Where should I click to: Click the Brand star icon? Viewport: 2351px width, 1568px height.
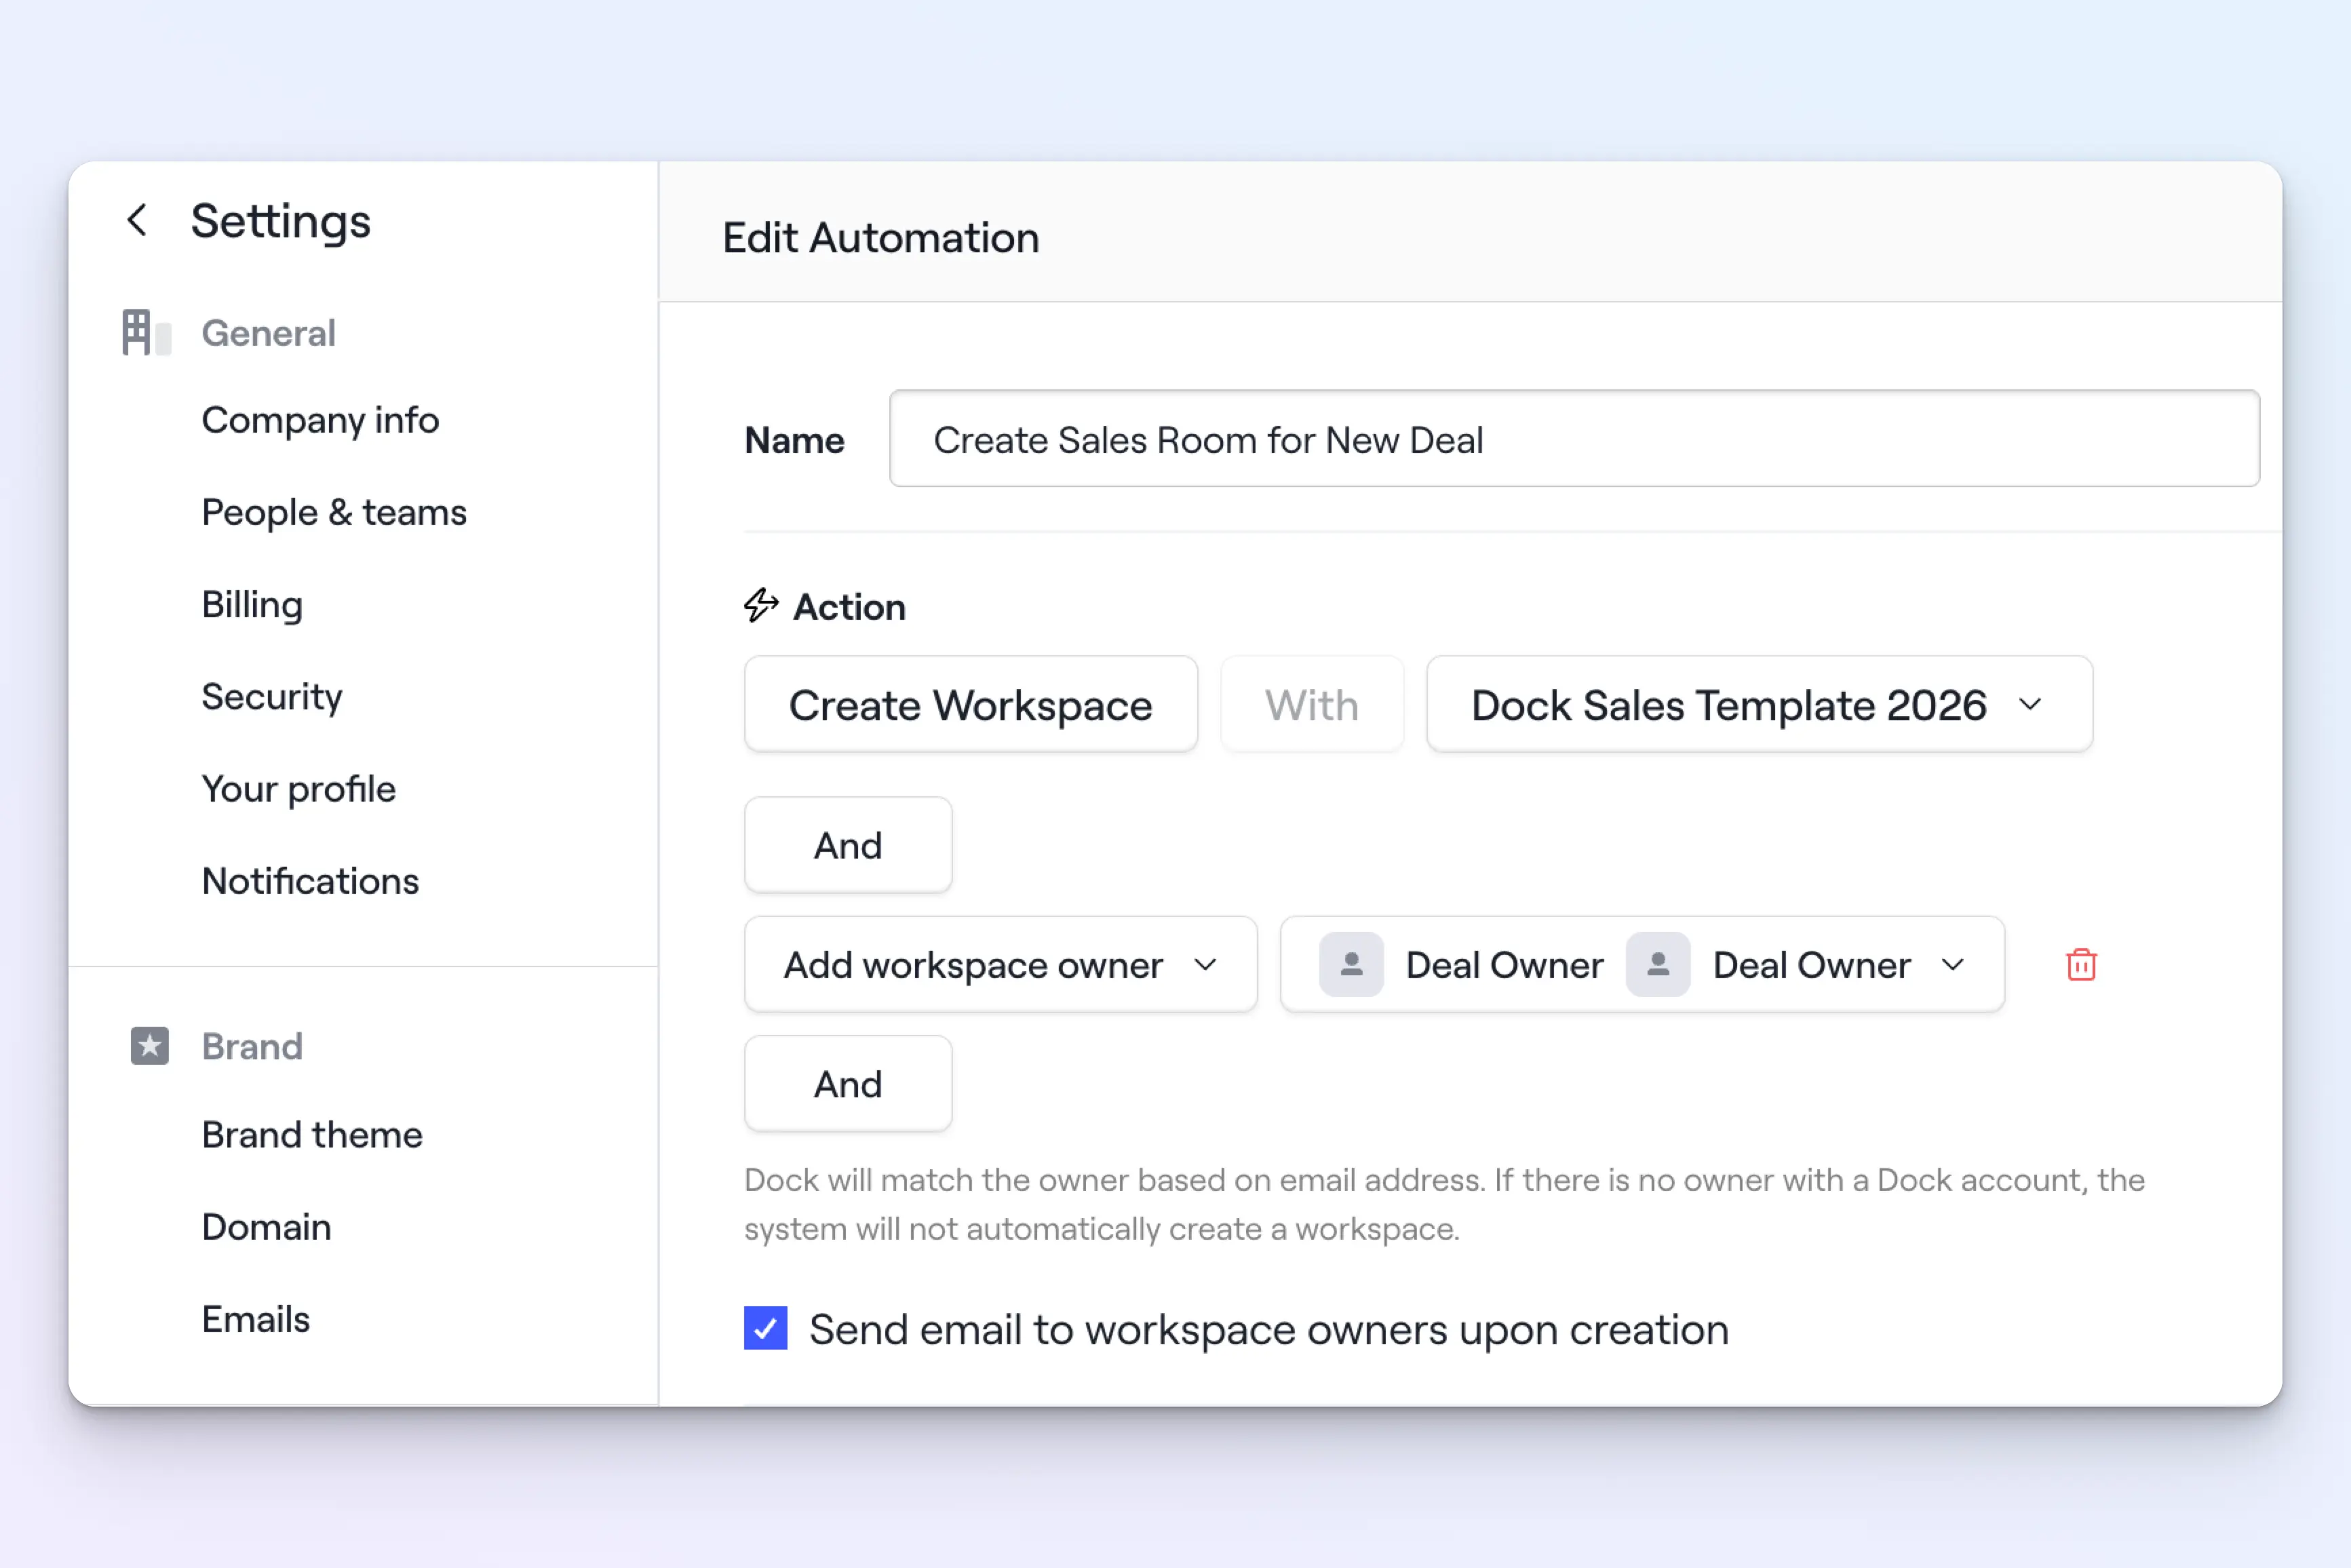click(x=150, y=1046)
